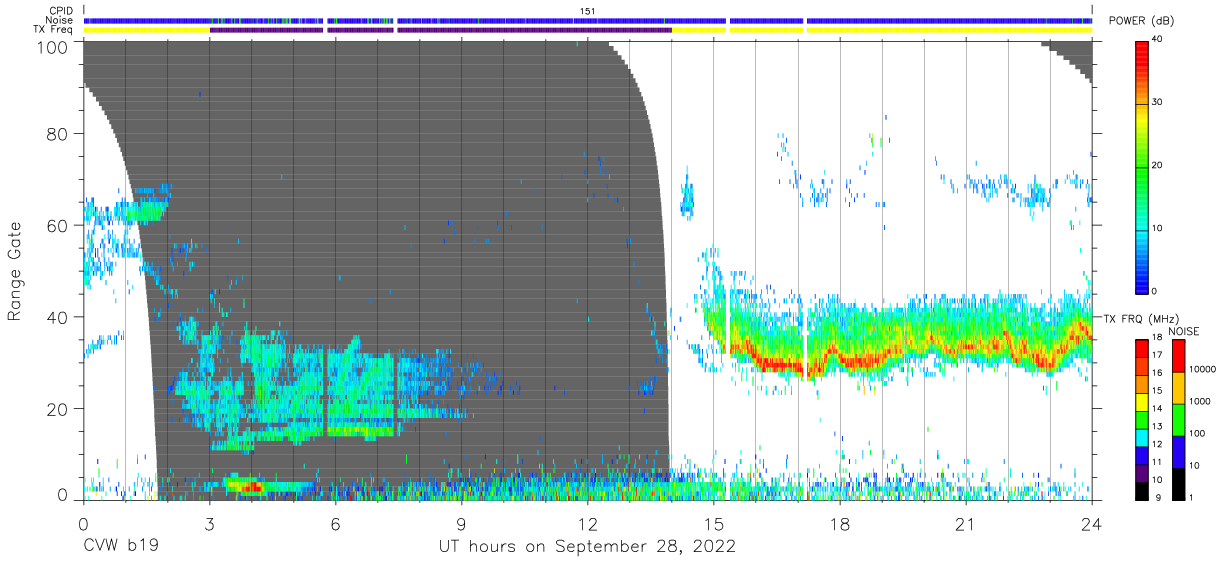Click the 18 tick on UT hours axis
1228x567 pixels.
pos(840,524)
